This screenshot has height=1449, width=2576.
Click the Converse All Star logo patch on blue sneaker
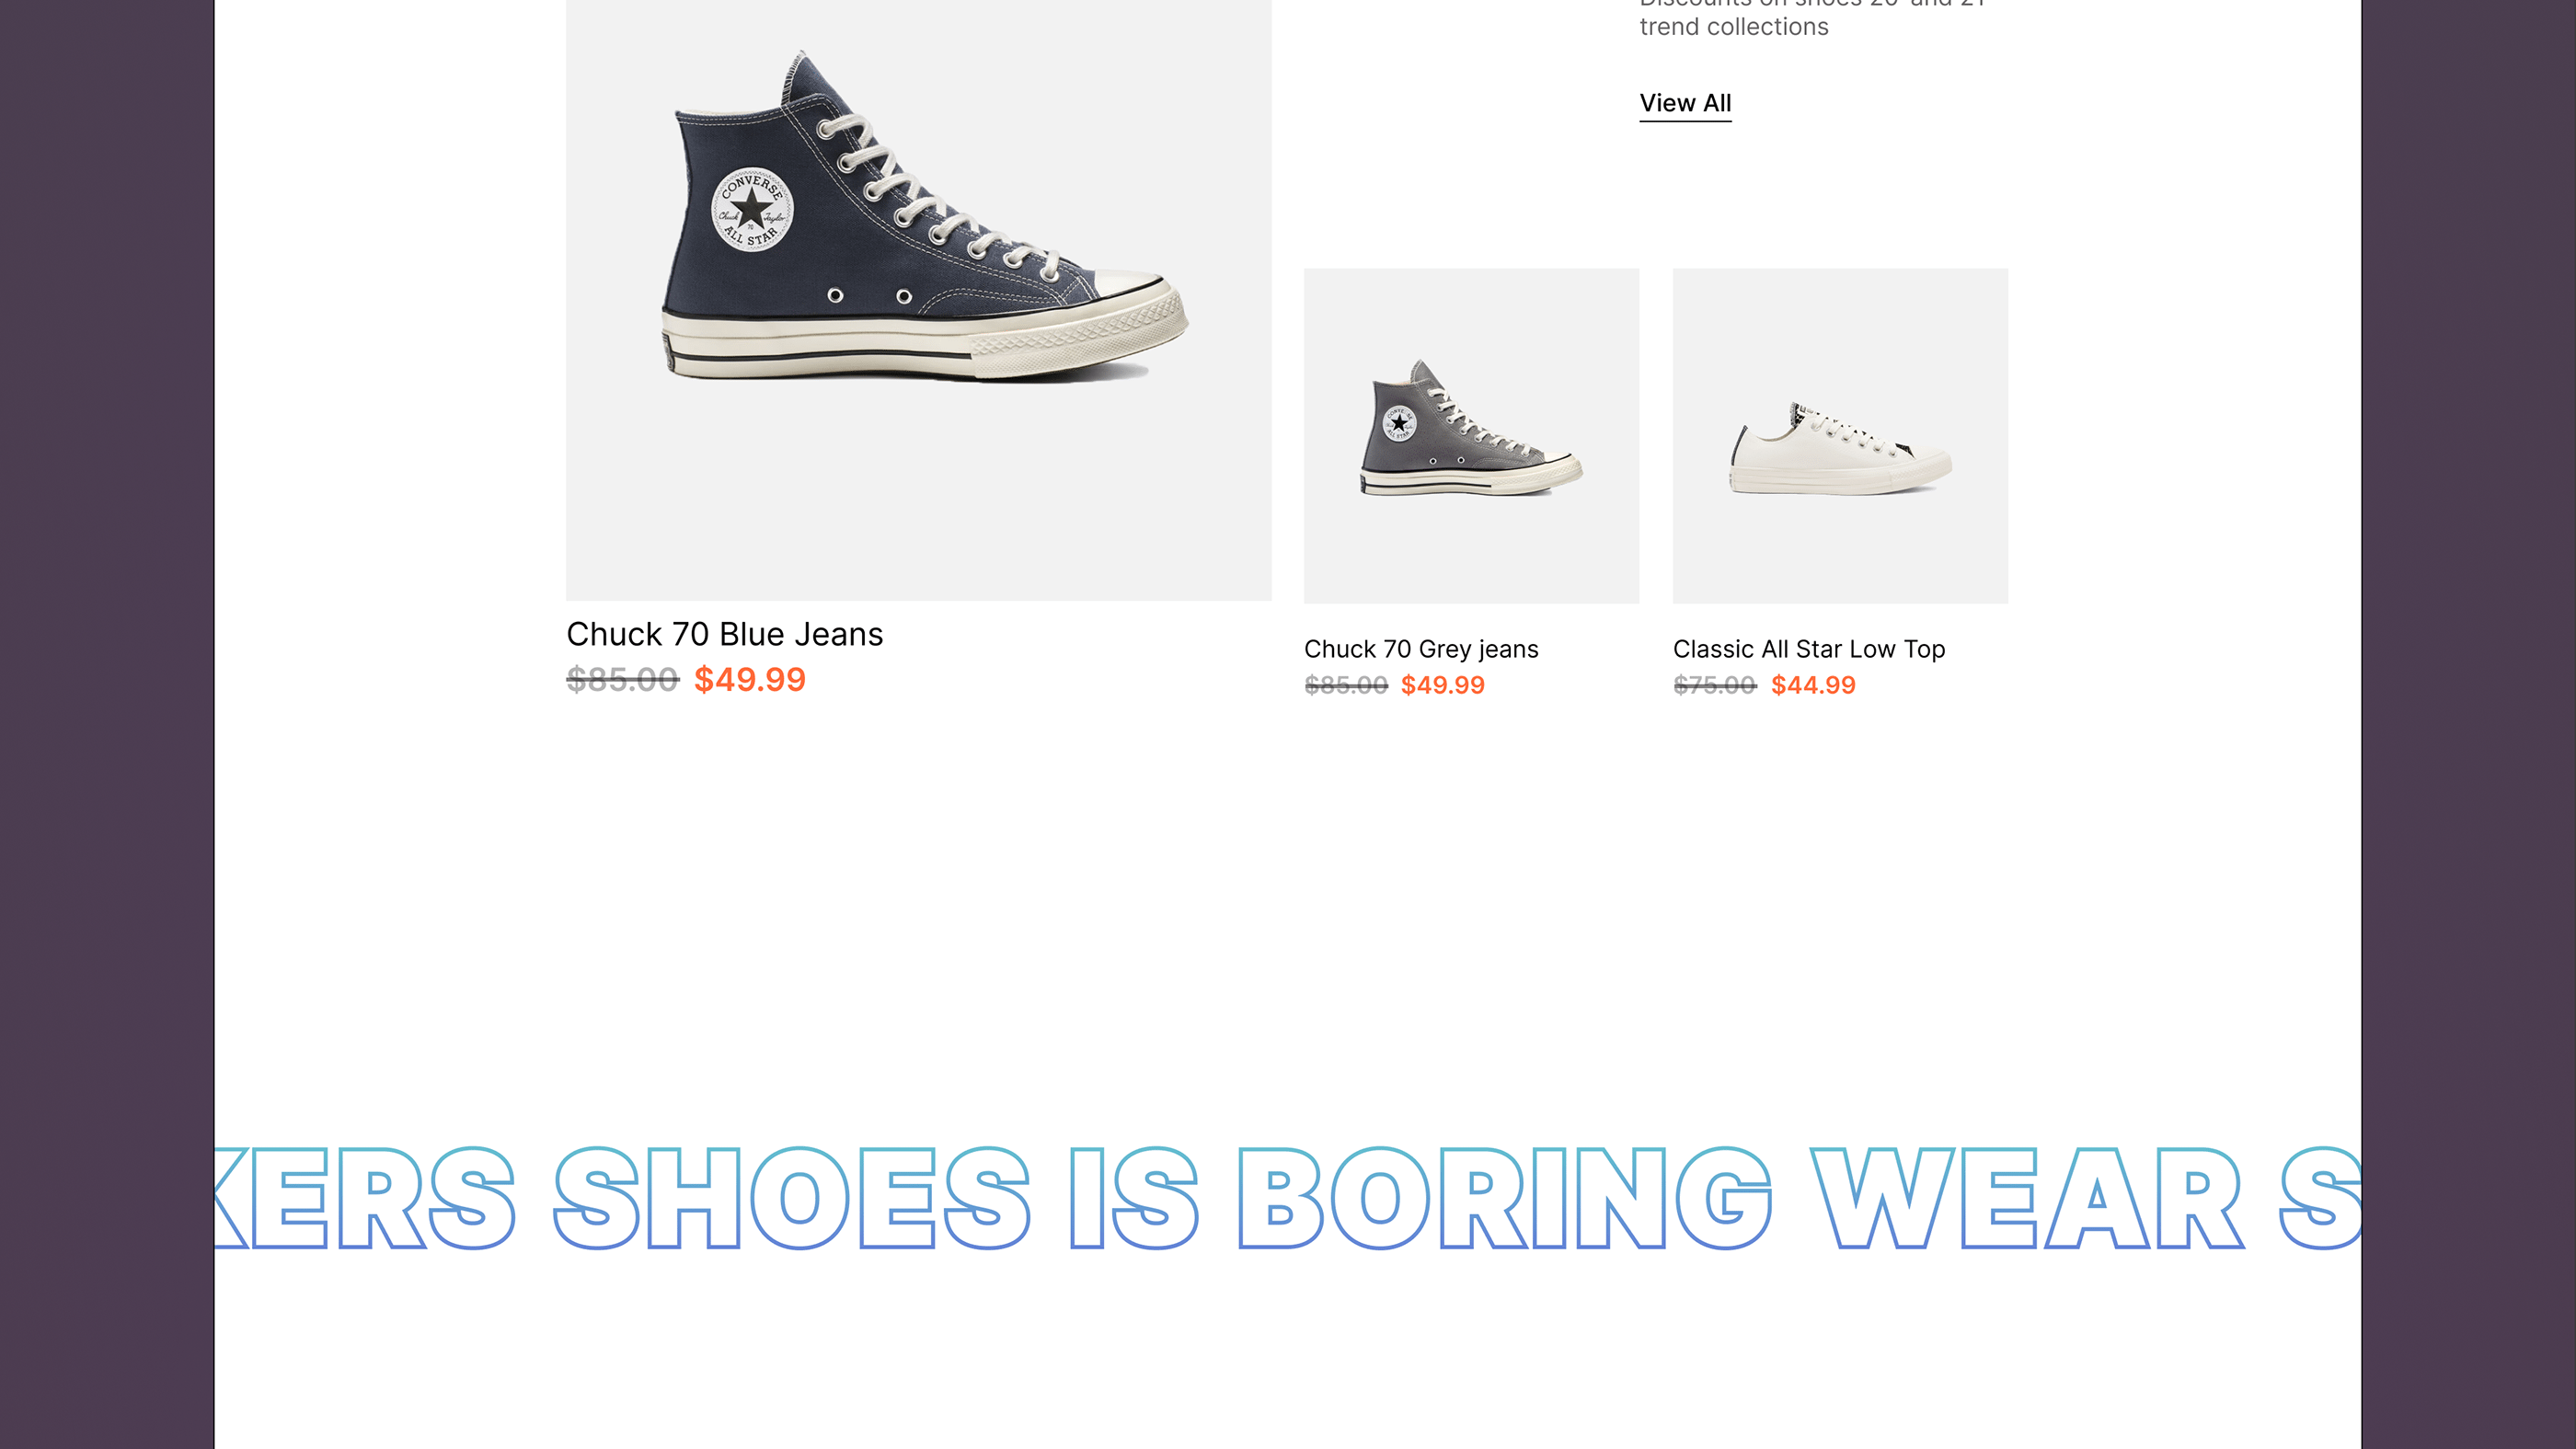tap(752, 210)
